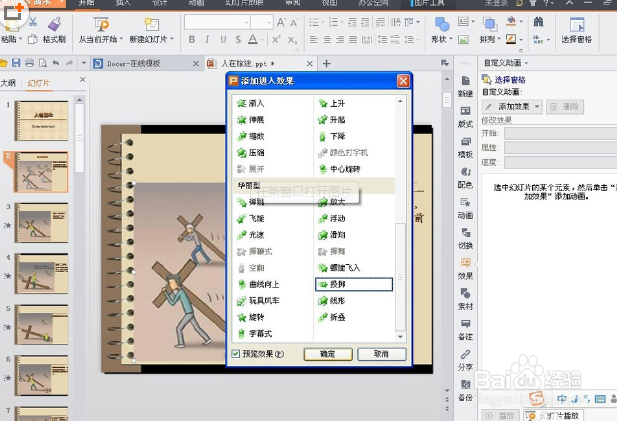Select the 光速 entrance effect
This screenshot has width=617, height=421.
click(x=251, y=235)
